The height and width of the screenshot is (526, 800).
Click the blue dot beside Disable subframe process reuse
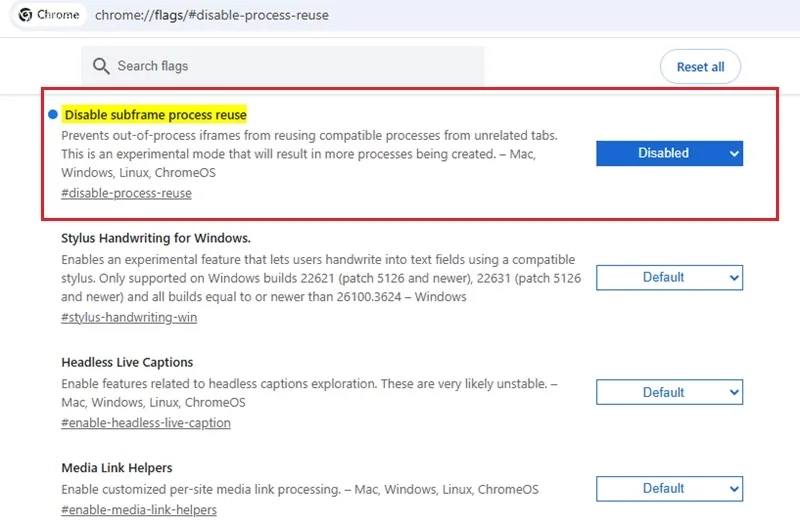coord(53,114)
